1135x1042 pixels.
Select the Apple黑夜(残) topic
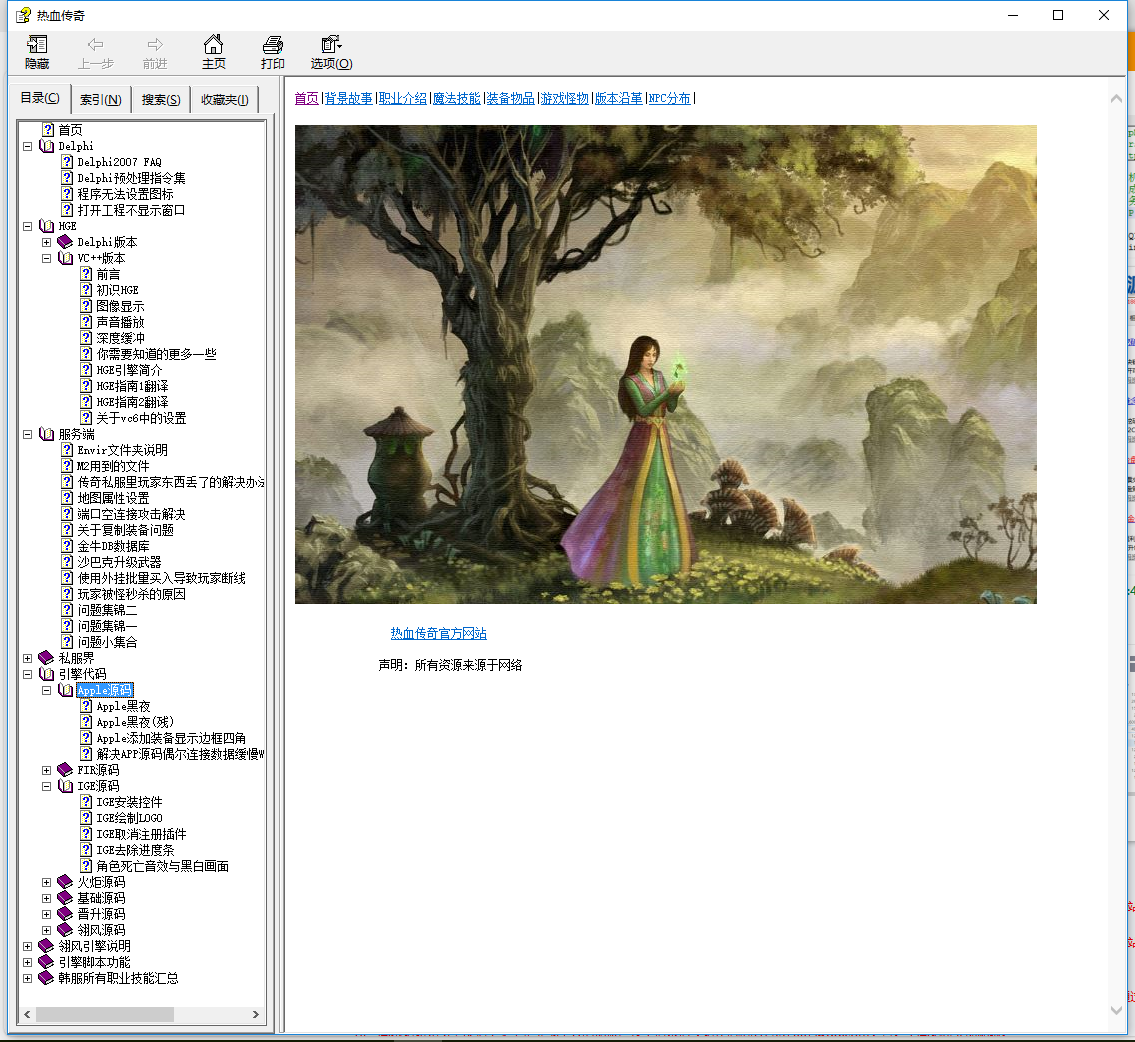click(x=135, y=721)
